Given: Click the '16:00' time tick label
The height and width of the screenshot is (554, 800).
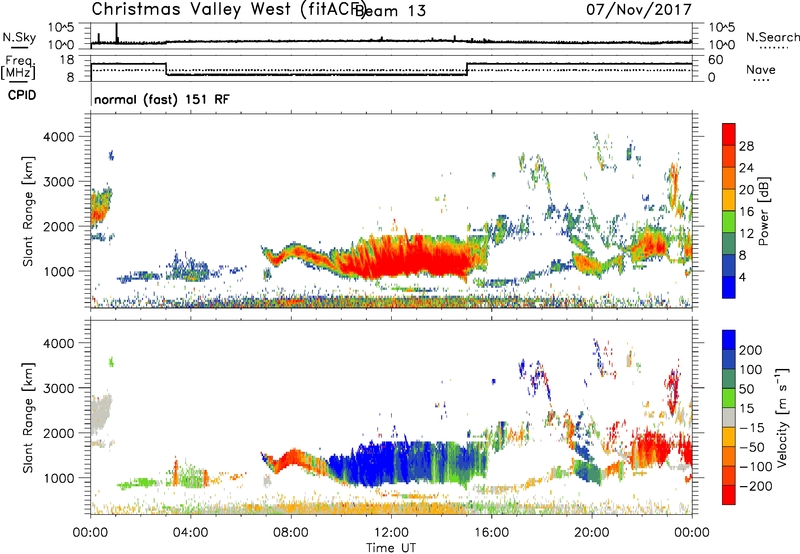Looking at the screenshot, I should (491, 533).
